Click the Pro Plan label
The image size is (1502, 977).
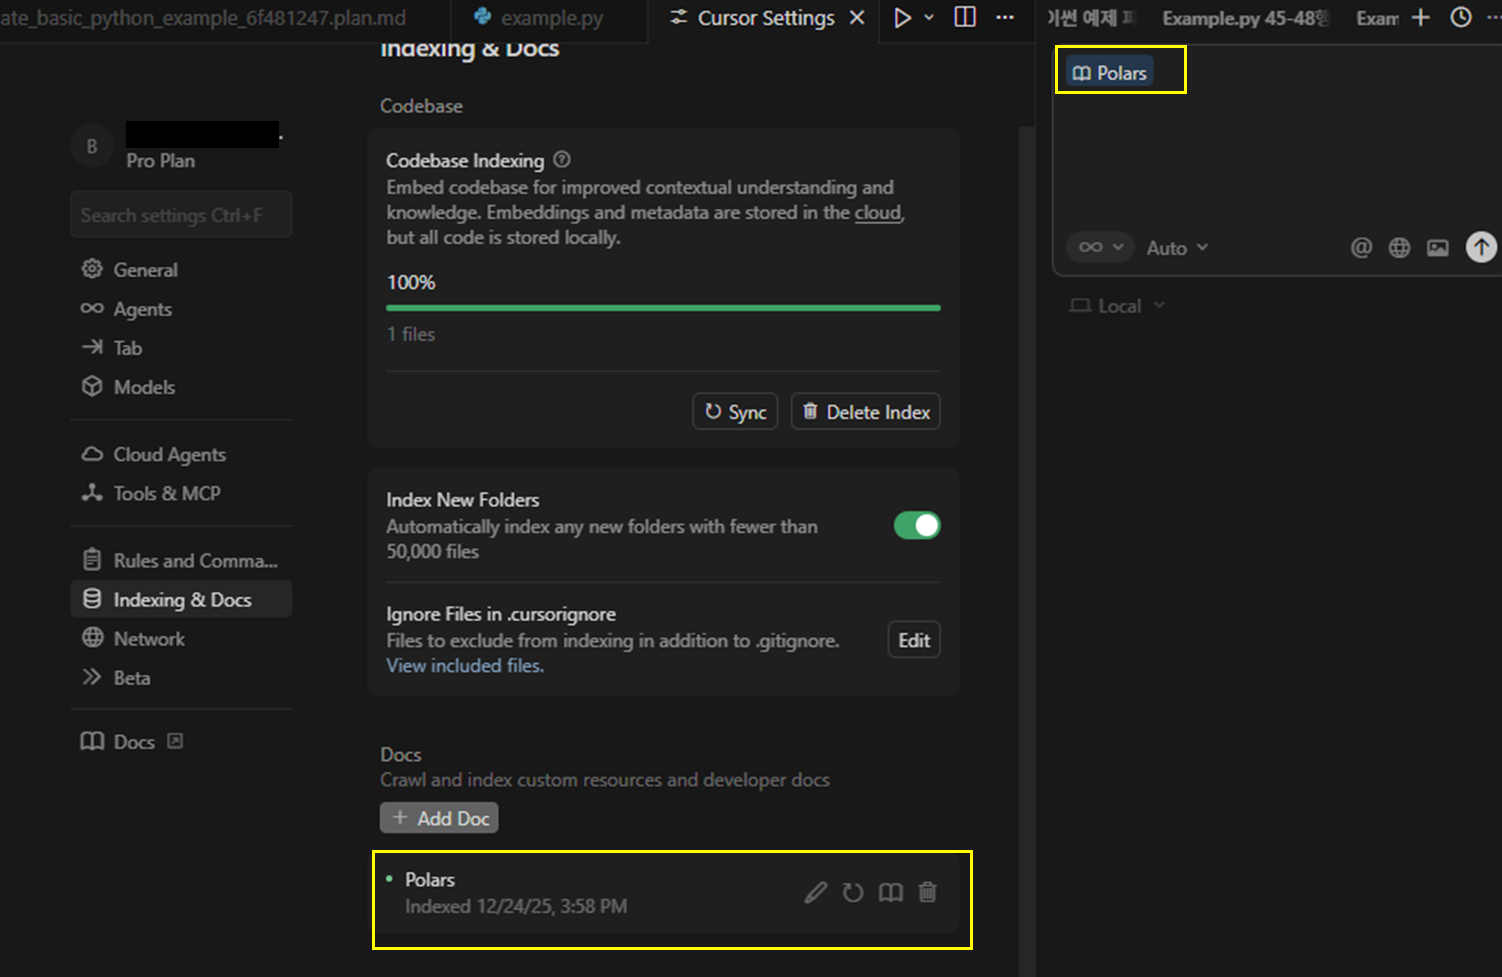(160, 161)
